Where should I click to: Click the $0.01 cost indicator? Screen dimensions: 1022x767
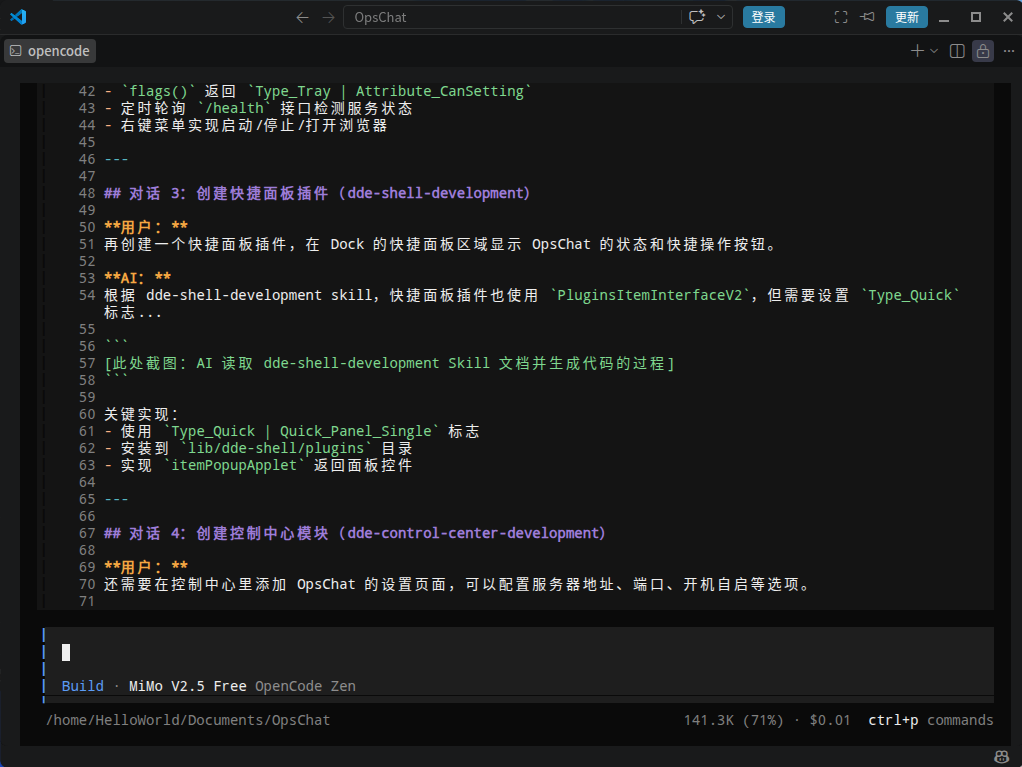[x=830, y=720]
